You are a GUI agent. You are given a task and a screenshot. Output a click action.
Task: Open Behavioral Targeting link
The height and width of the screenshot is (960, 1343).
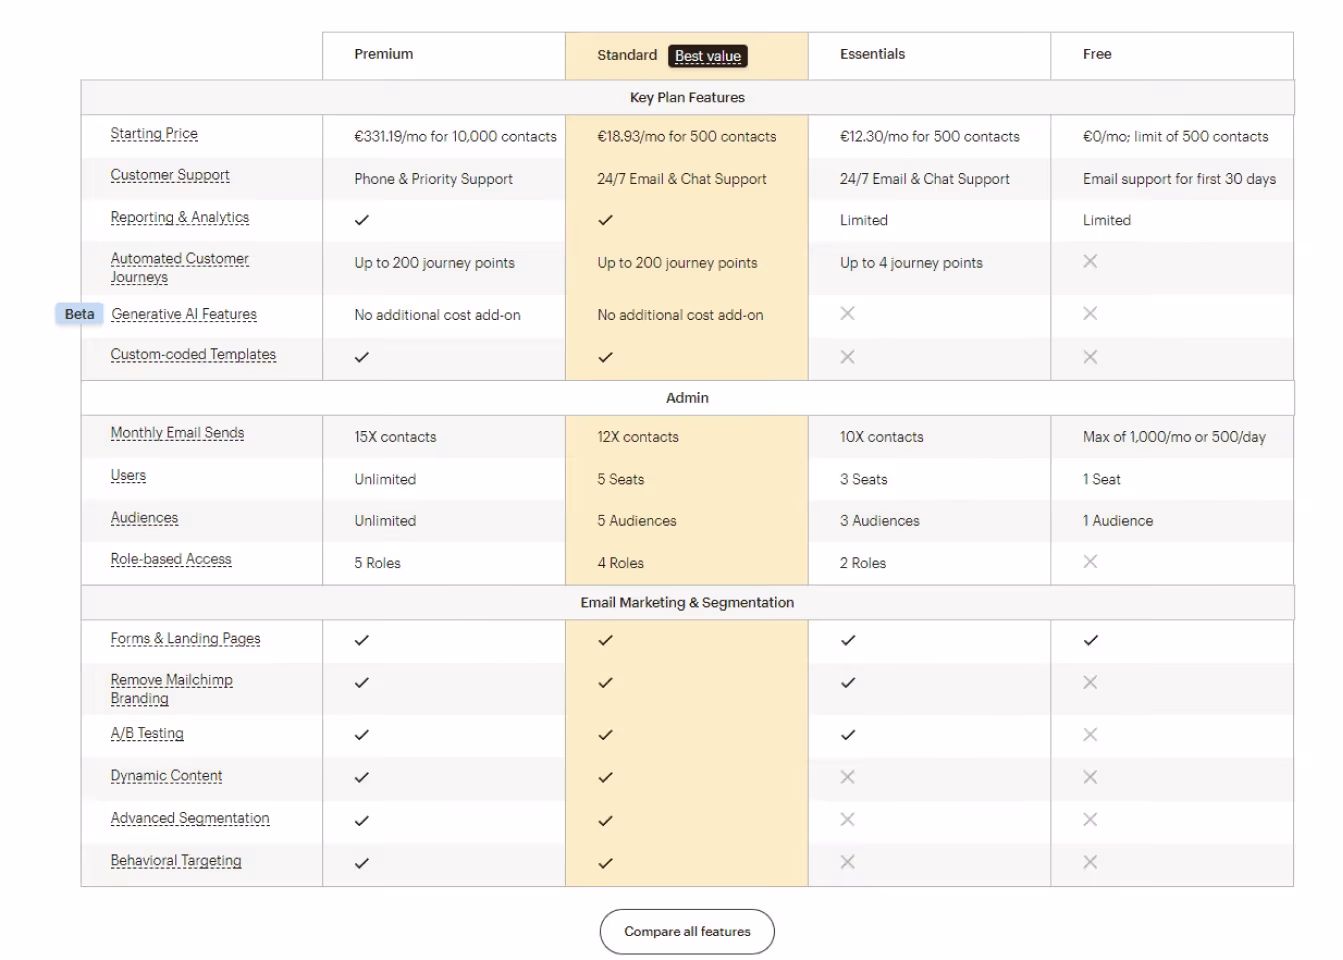(x=176, y=861)
